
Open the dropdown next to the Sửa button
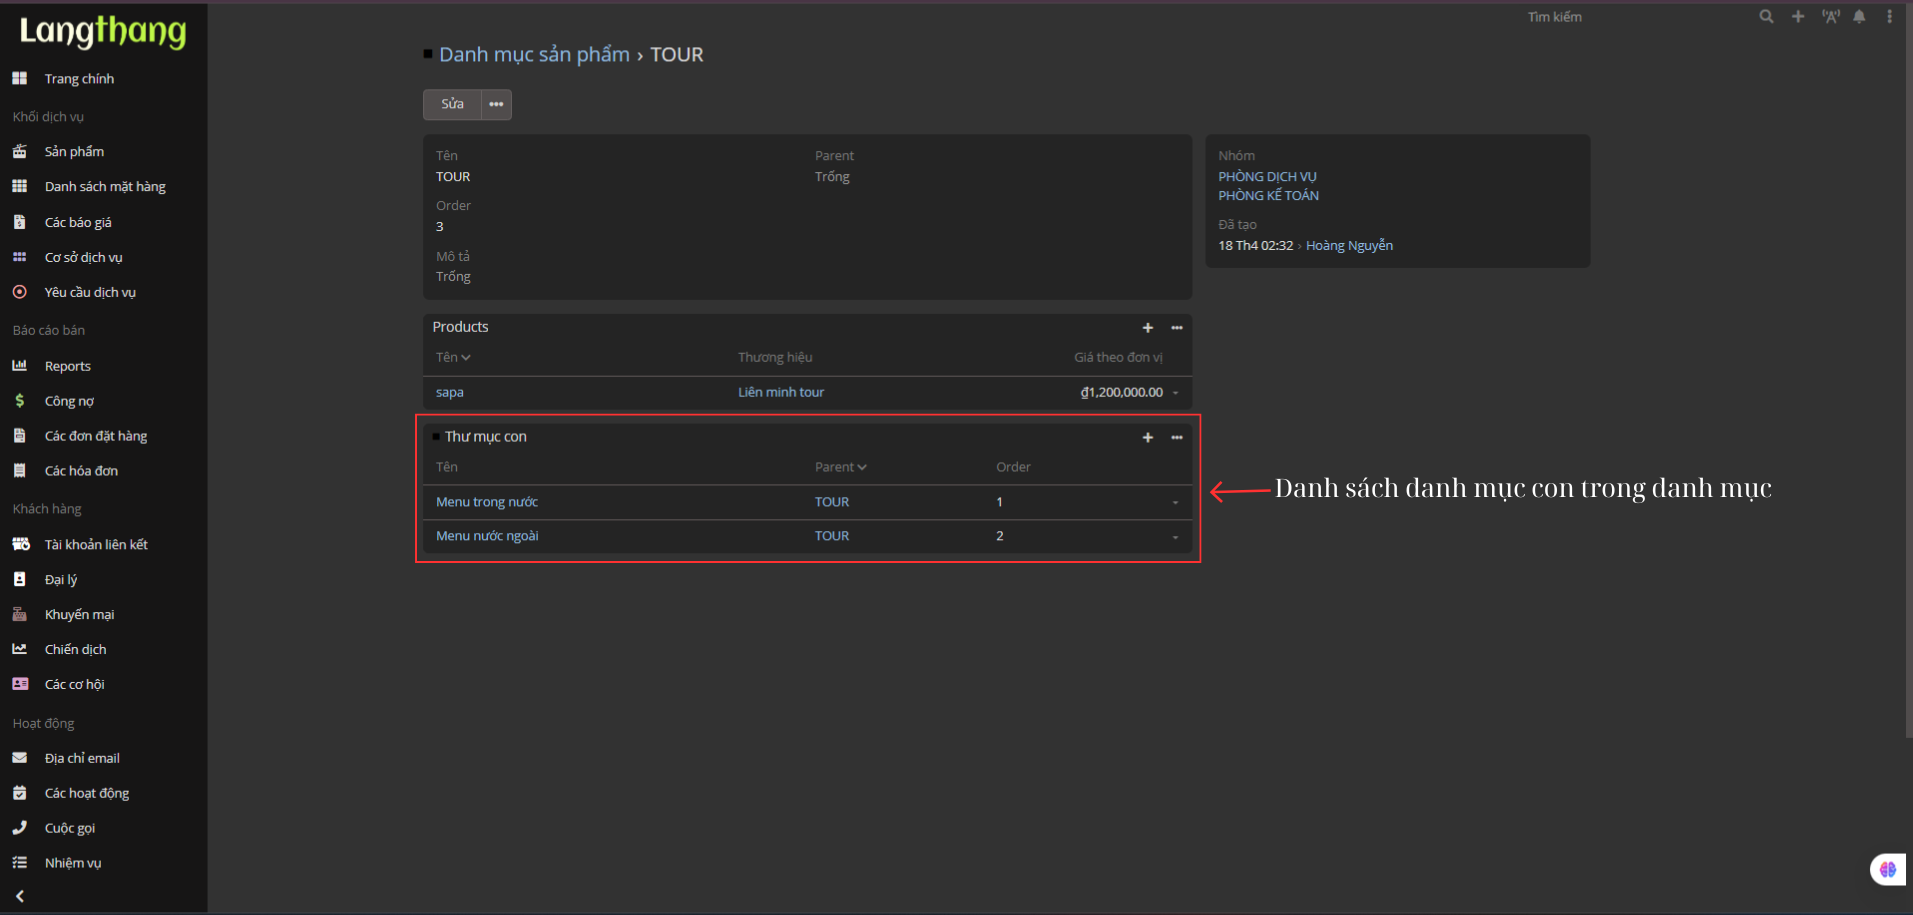496,105
